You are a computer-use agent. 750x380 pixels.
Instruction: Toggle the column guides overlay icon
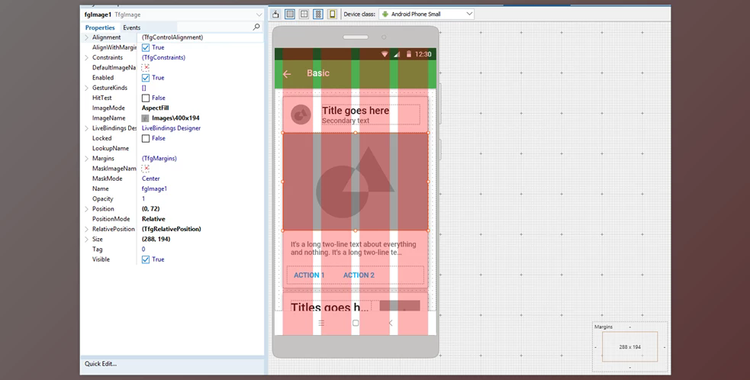coord(290,14)
